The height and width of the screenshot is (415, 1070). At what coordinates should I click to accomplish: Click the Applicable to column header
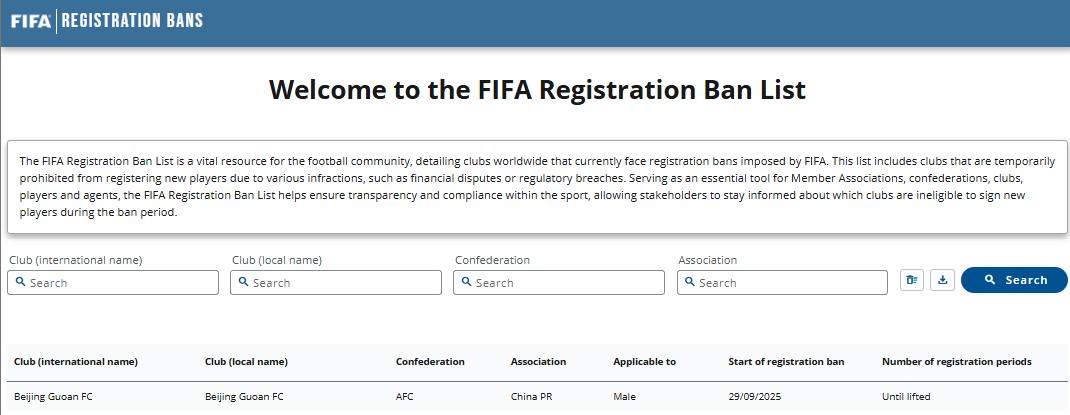[644, 362]
